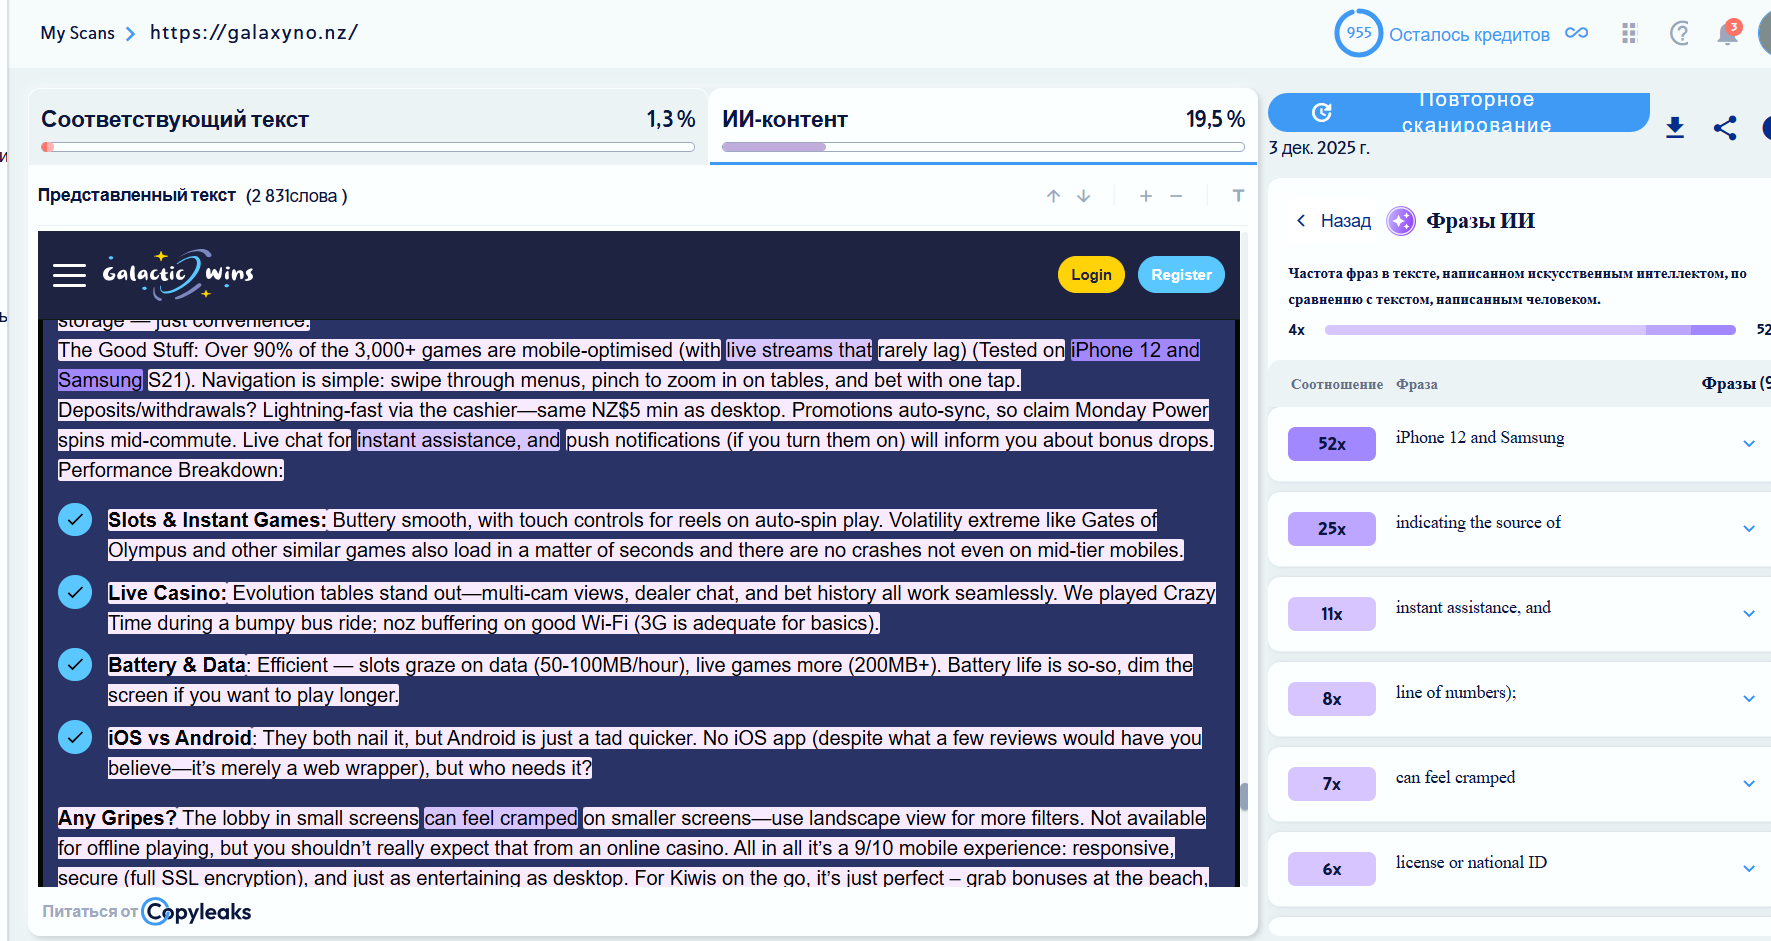
Task: Click the yellow Login button
Action: 1091,275
